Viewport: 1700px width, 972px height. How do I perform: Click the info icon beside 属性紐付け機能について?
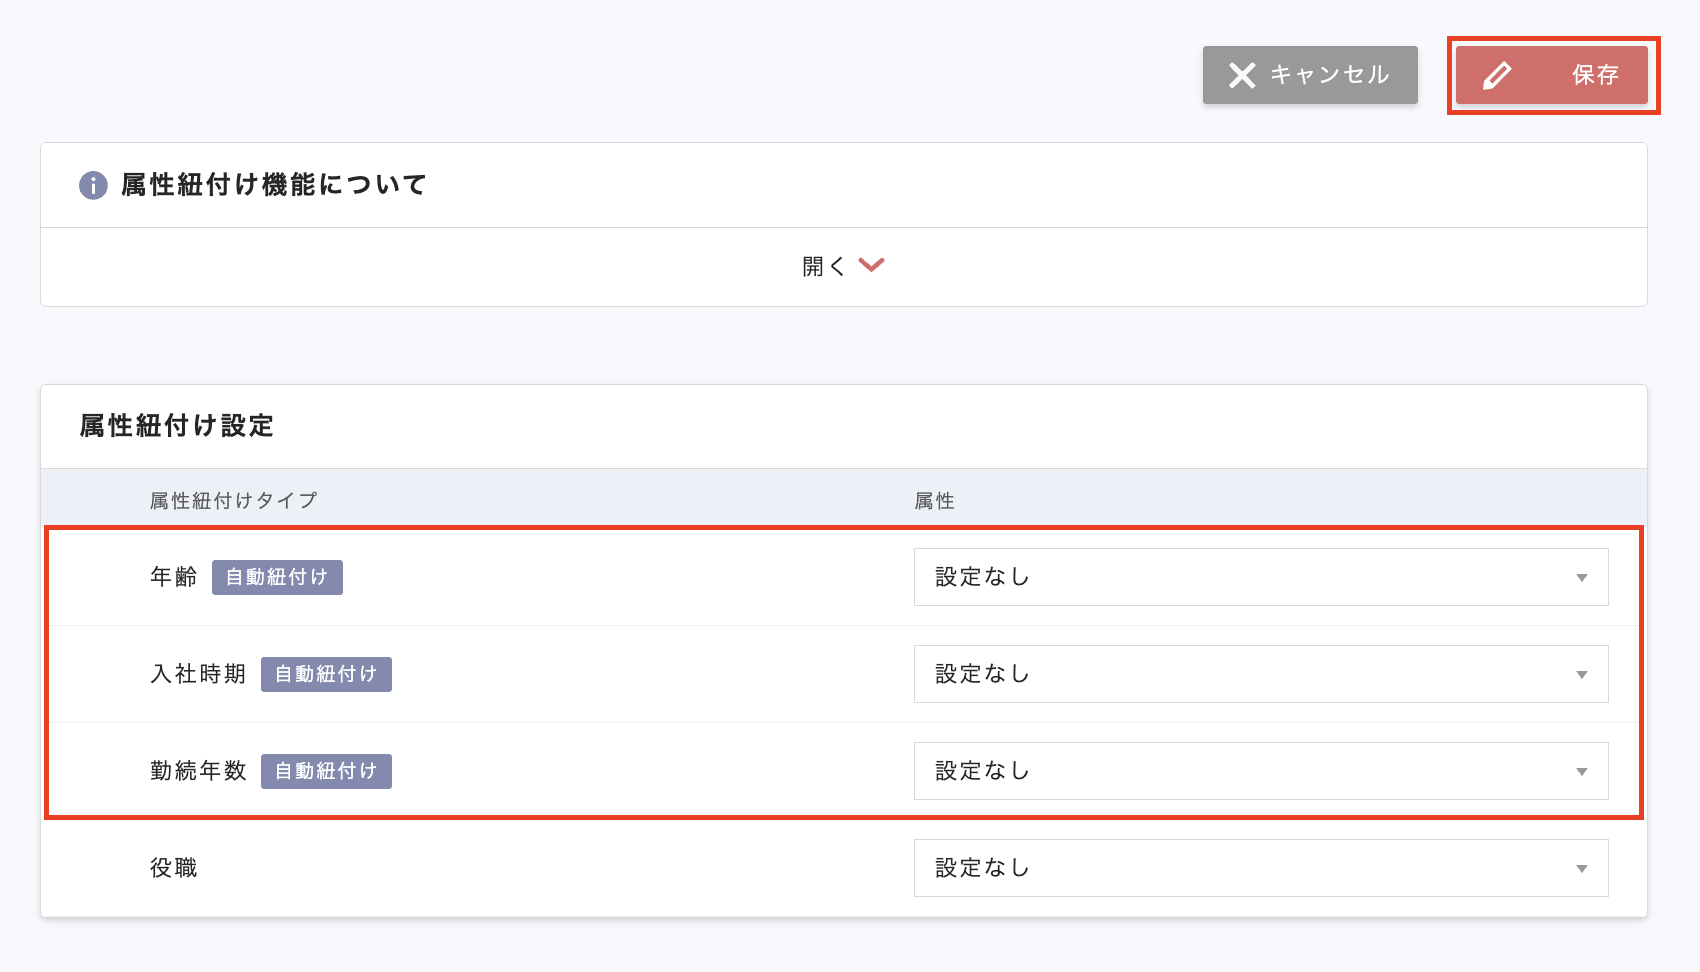[93, 185]
